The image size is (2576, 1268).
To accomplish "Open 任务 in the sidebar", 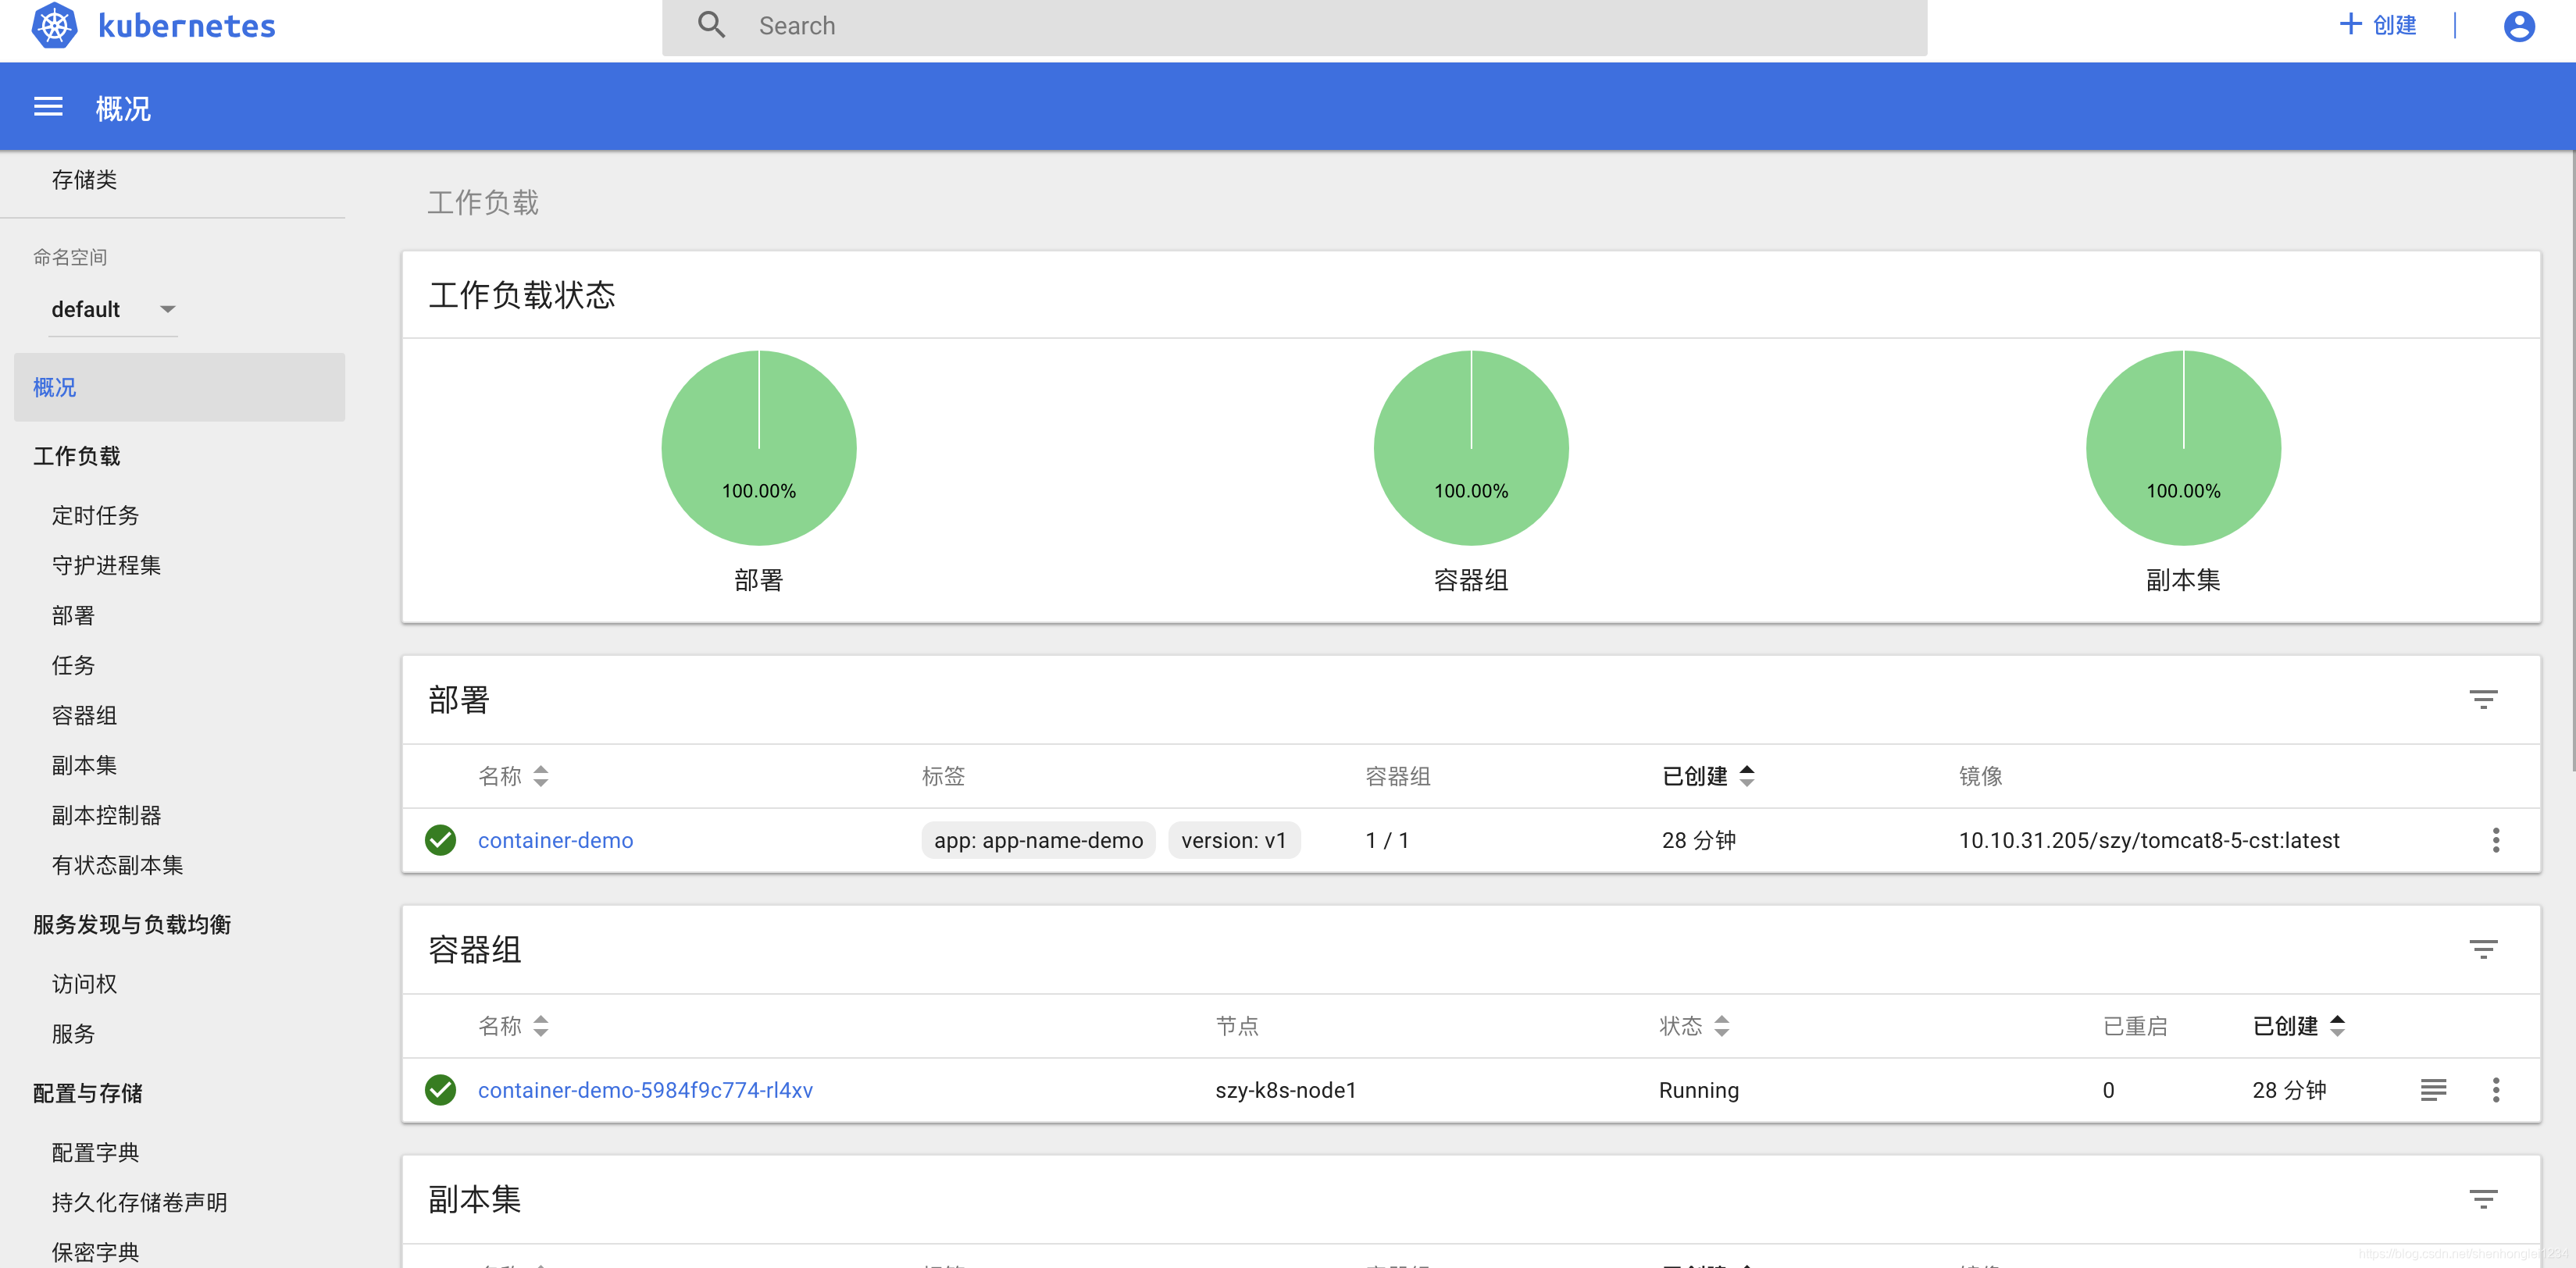I will (x=73, y=666).
